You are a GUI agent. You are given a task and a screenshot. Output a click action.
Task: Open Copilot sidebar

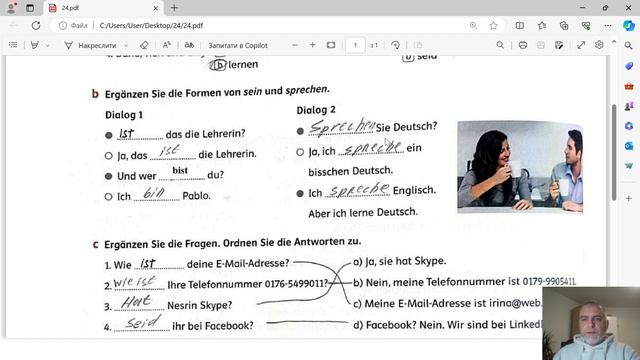(629, 25)
